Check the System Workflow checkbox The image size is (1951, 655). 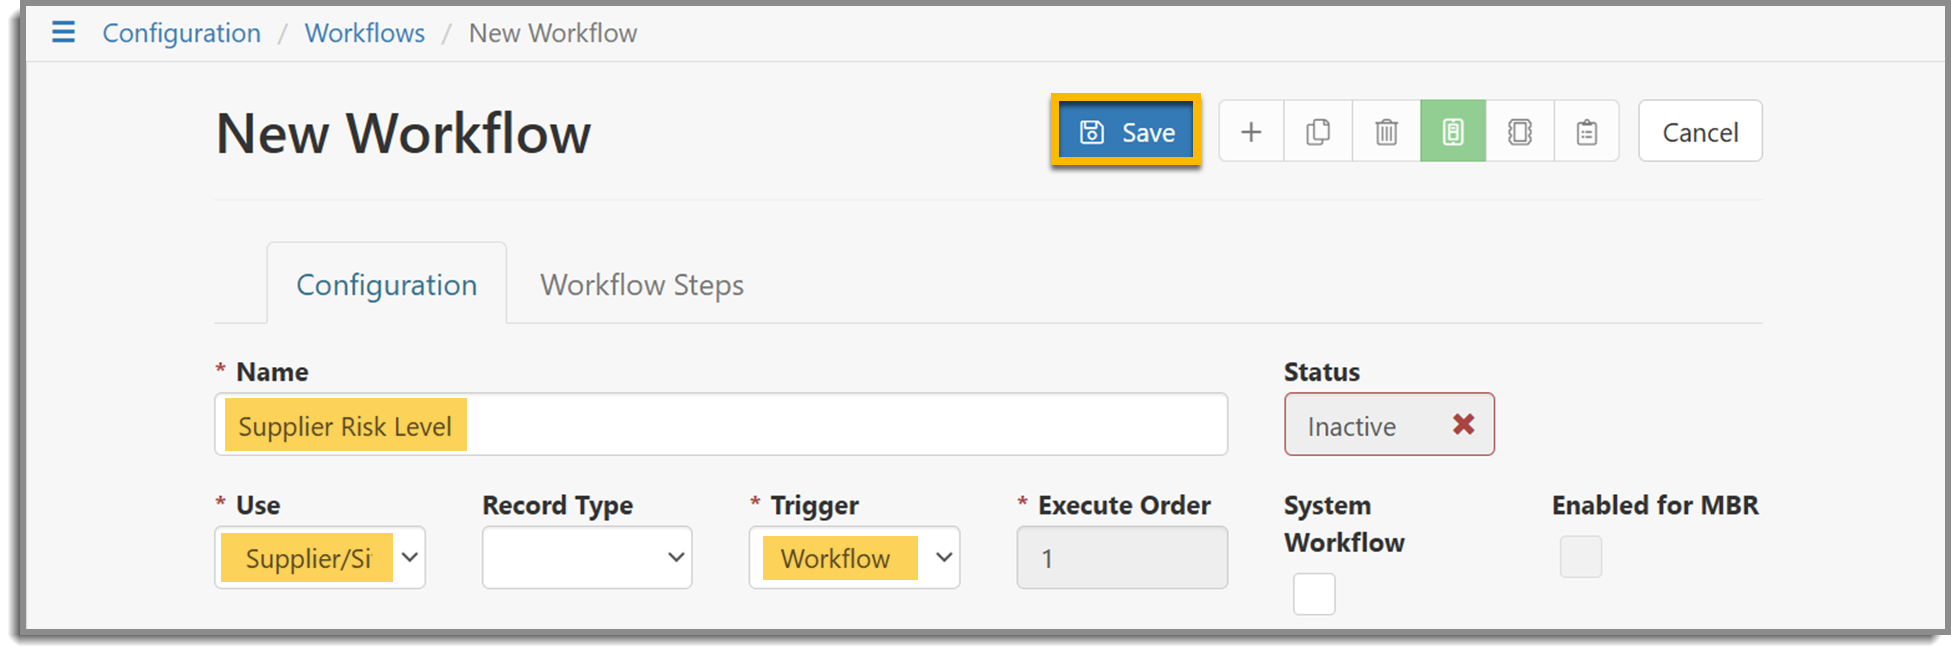[1313, 594]
